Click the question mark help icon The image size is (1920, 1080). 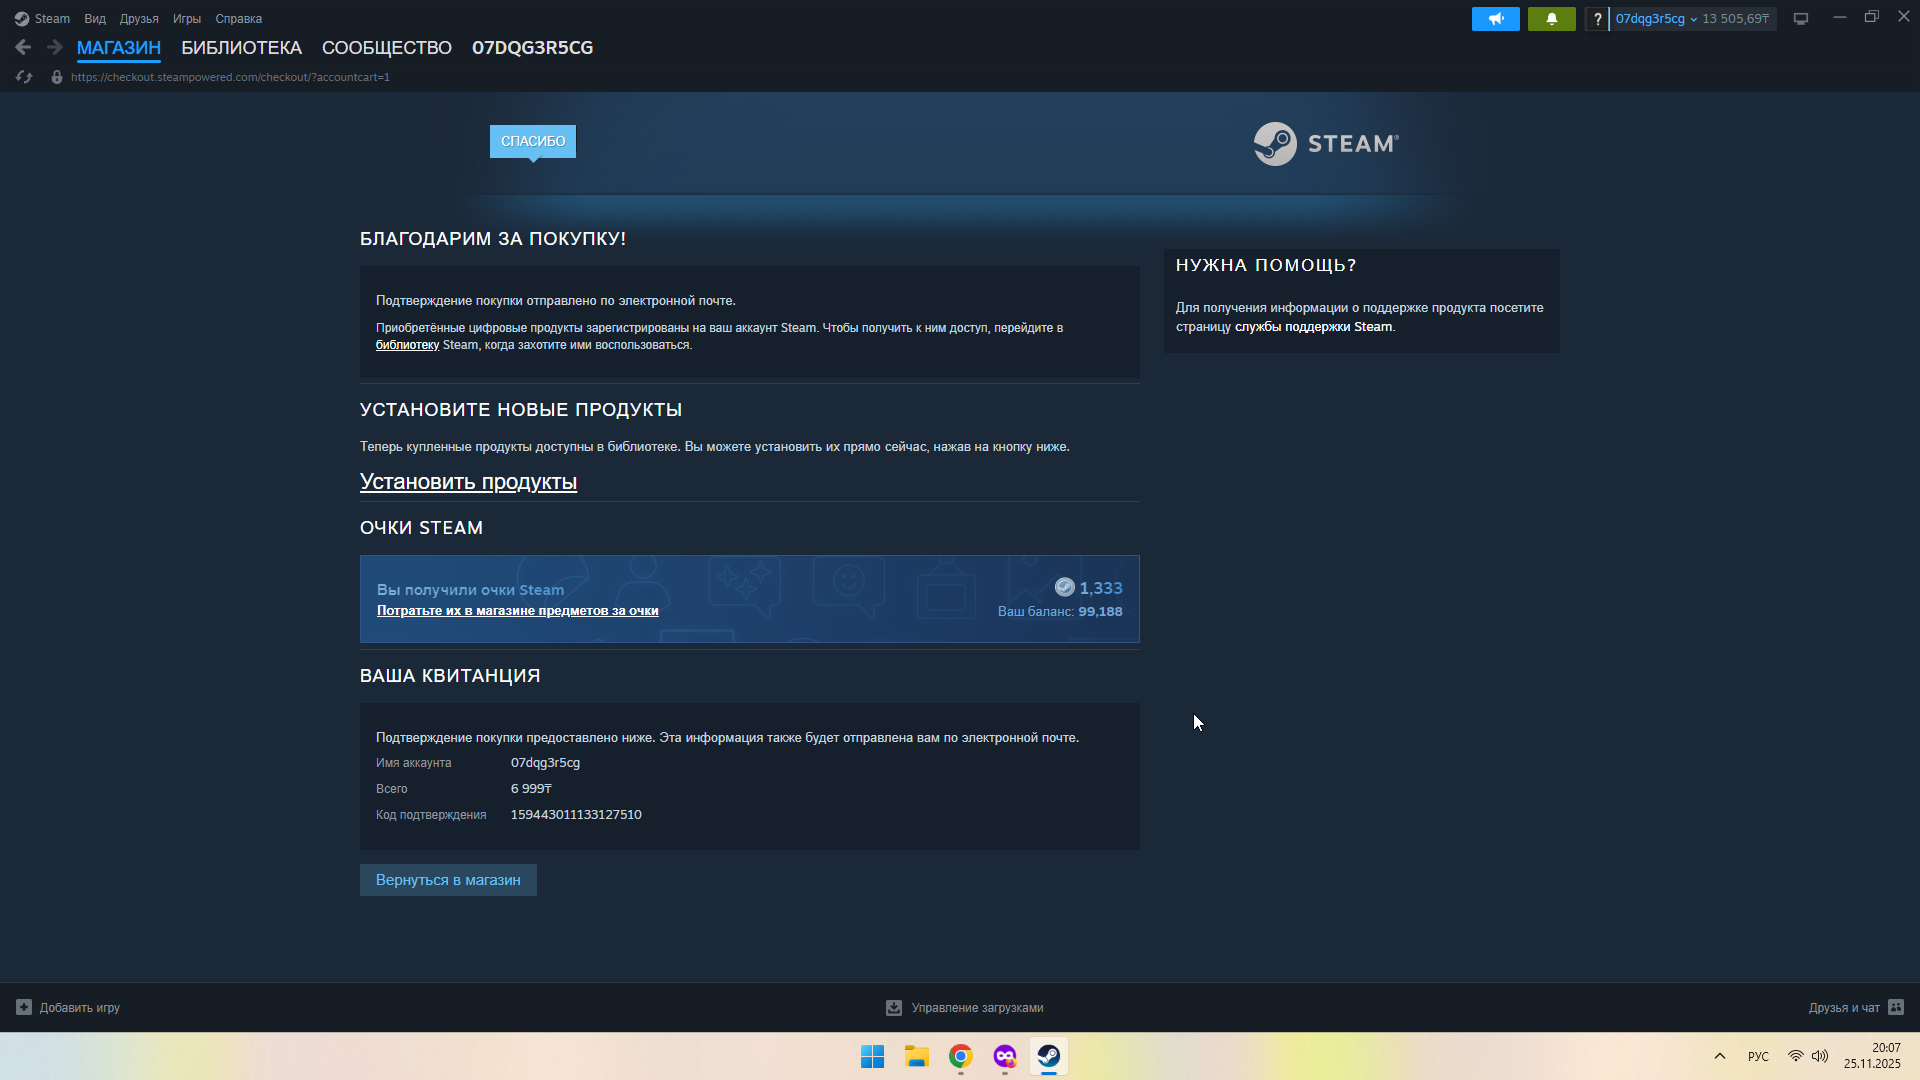click(x=1597, y=19)
